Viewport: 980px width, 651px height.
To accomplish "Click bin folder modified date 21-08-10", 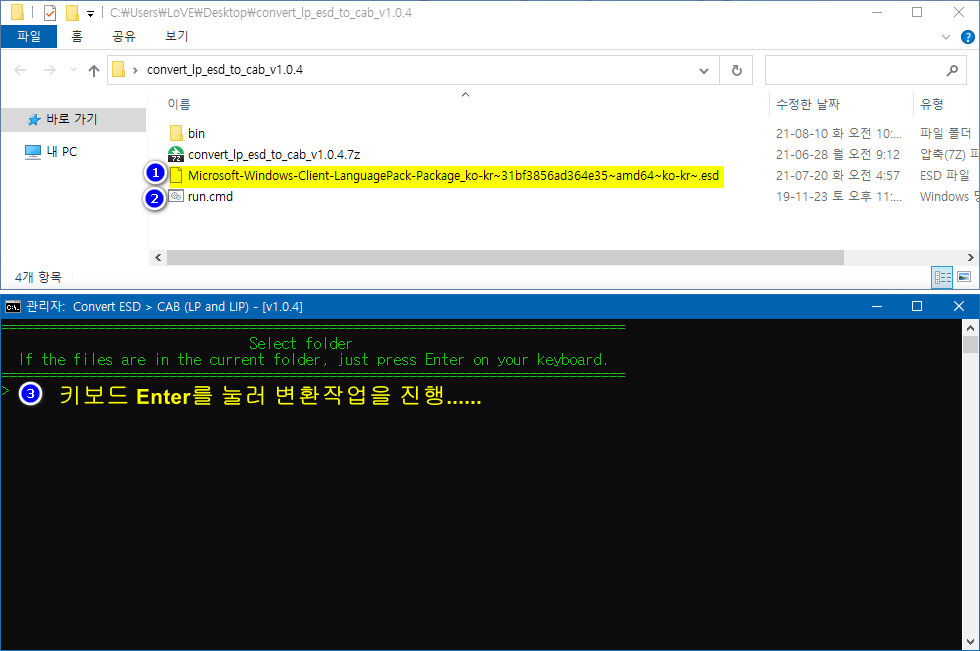I will [838, 134].
